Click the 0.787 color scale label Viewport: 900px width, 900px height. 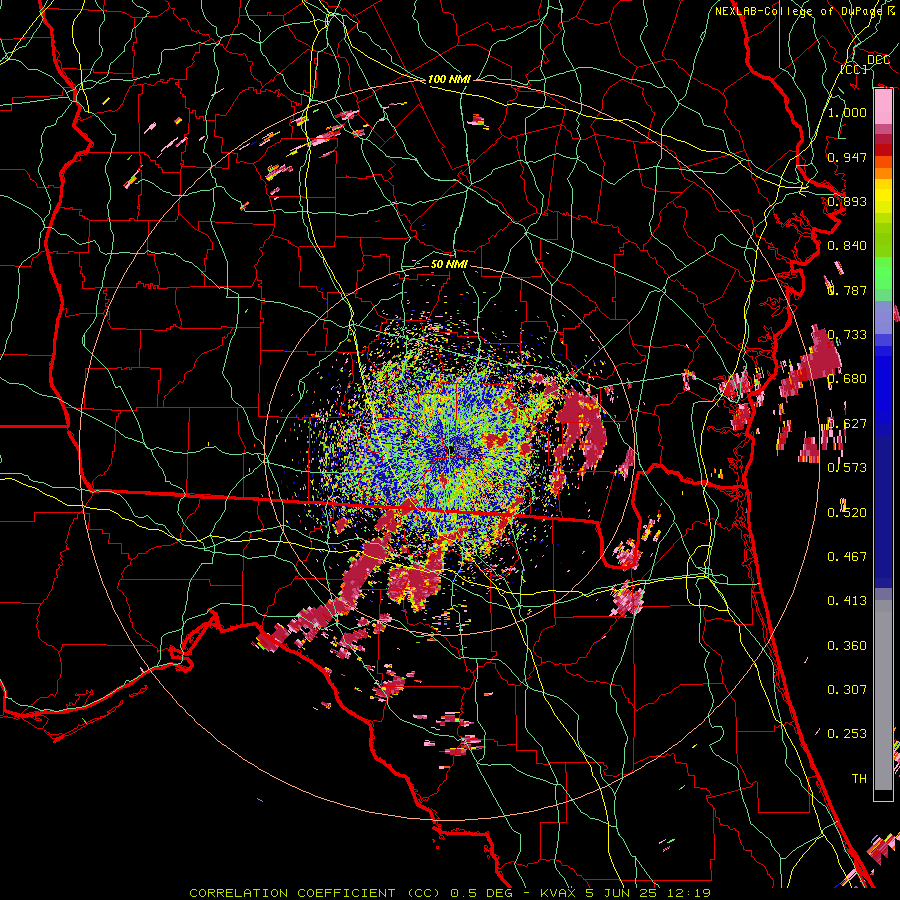click(847, 290)
